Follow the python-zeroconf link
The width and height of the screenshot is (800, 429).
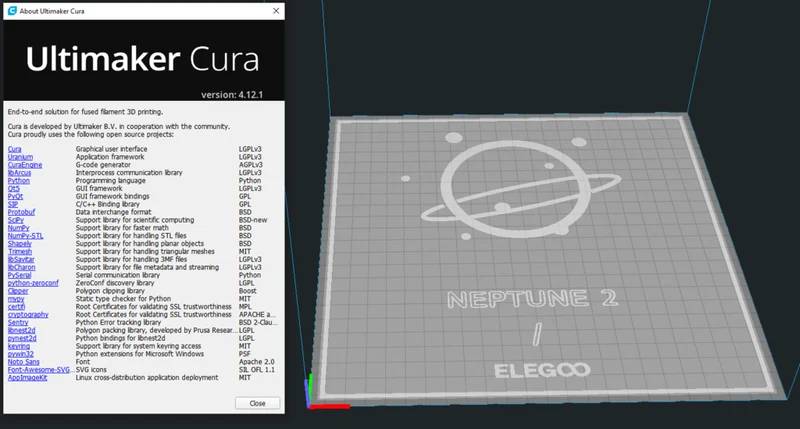point(33,283)
